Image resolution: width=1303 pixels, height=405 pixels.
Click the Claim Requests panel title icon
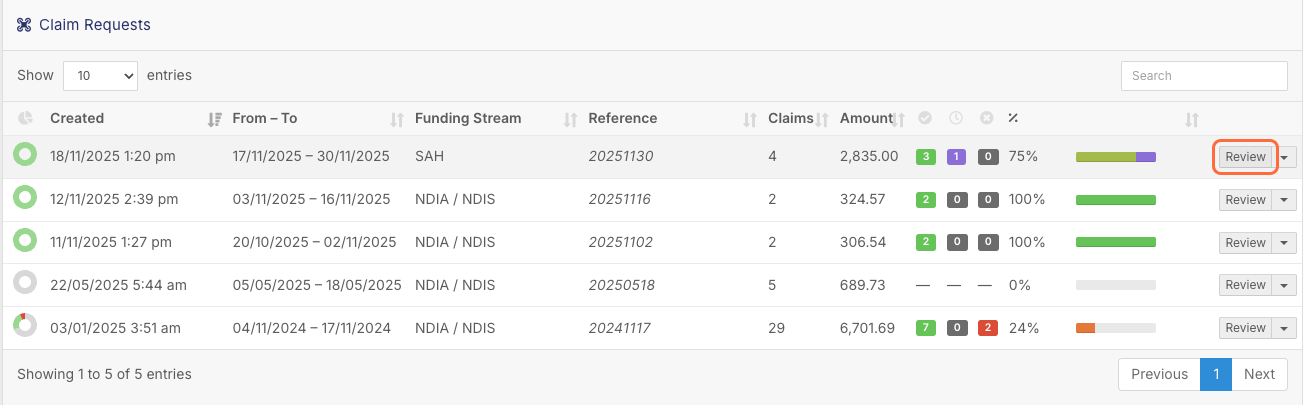tap(24, 24)
